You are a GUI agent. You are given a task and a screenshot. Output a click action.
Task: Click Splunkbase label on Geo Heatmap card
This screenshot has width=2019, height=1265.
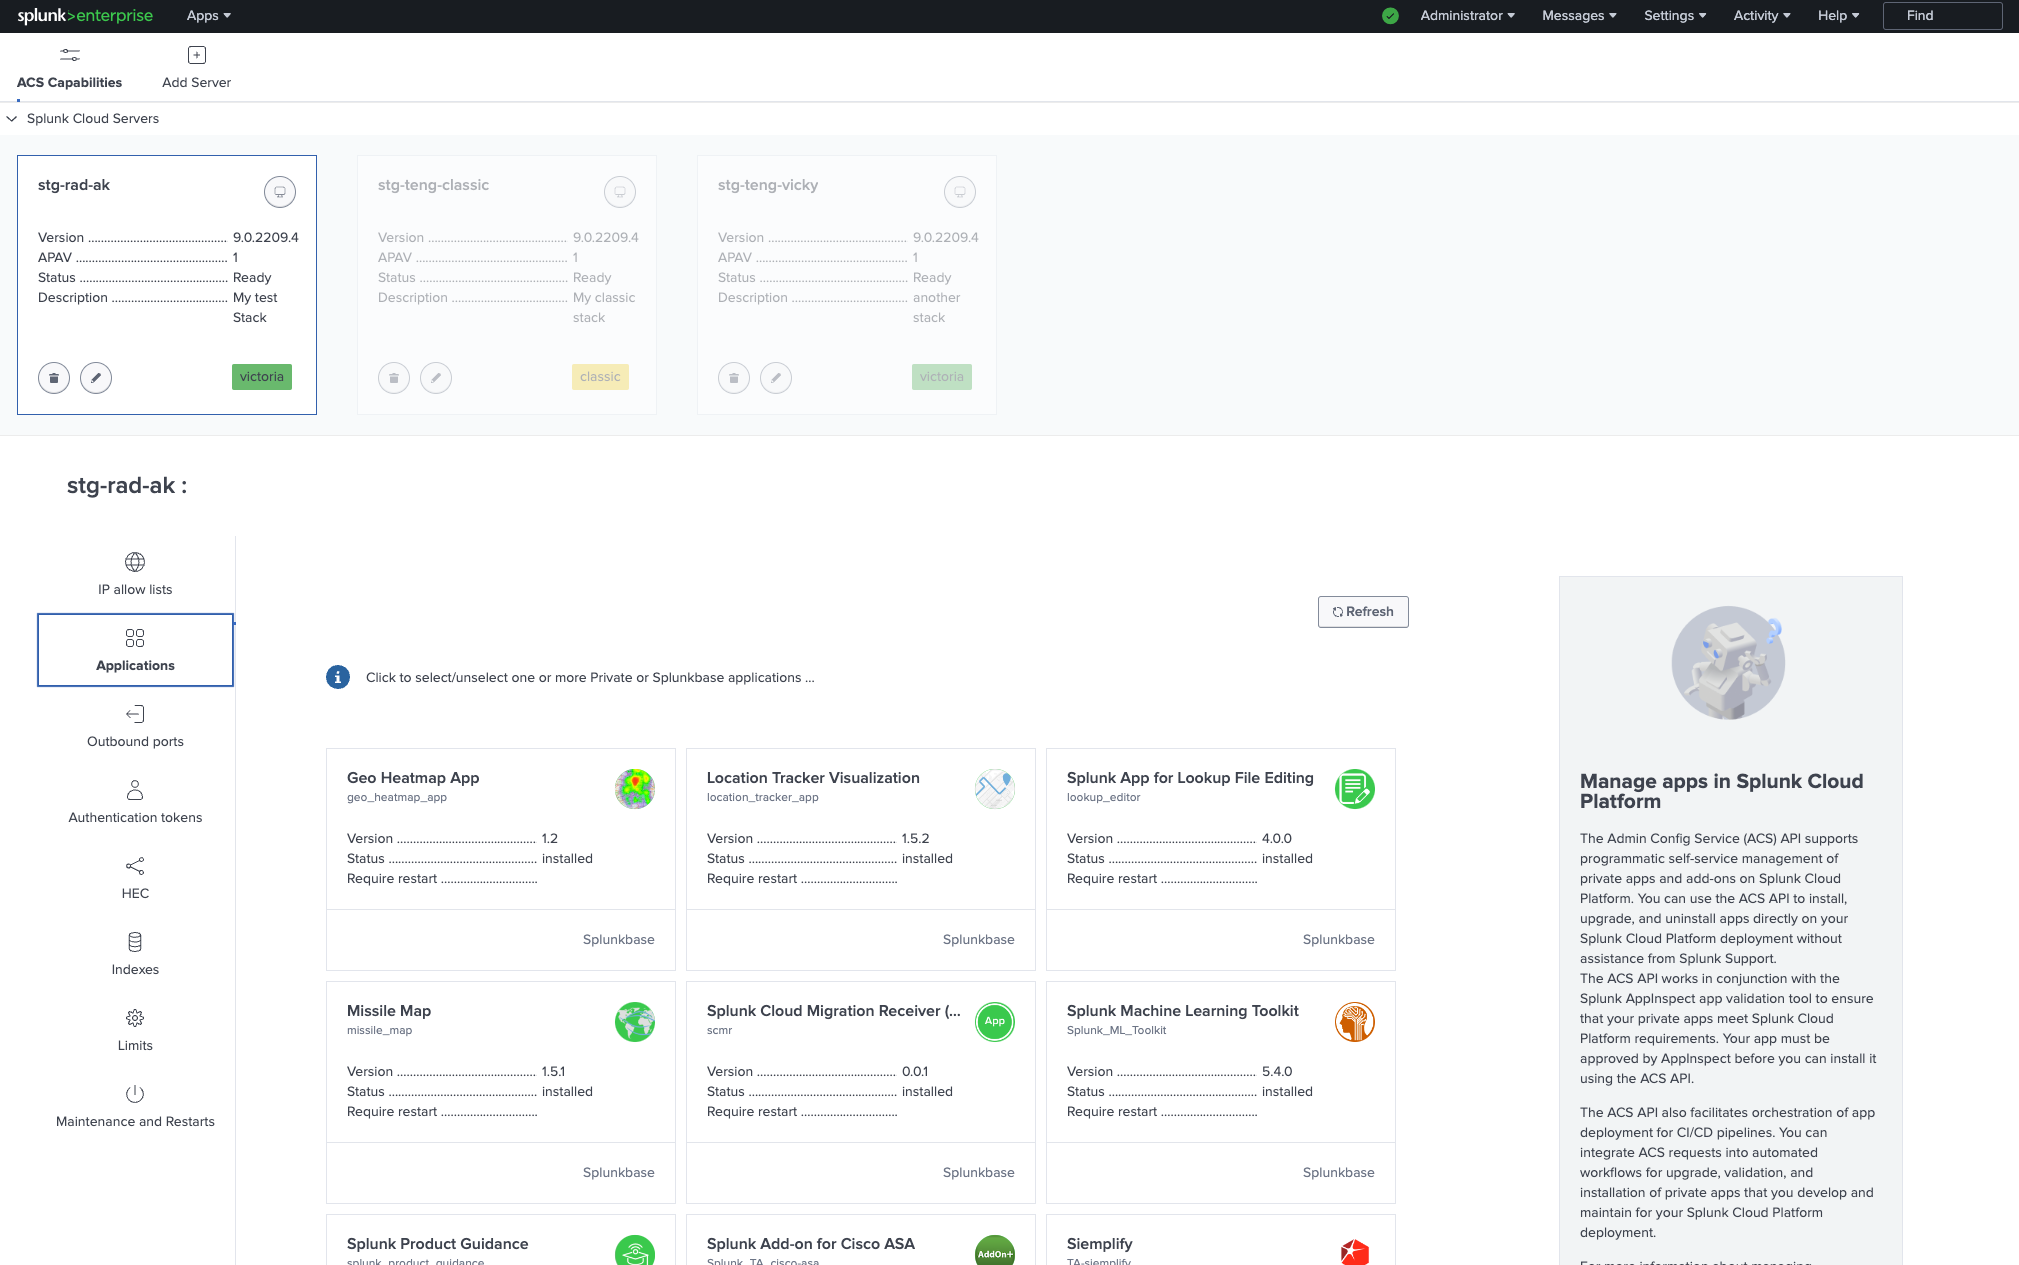619,939
